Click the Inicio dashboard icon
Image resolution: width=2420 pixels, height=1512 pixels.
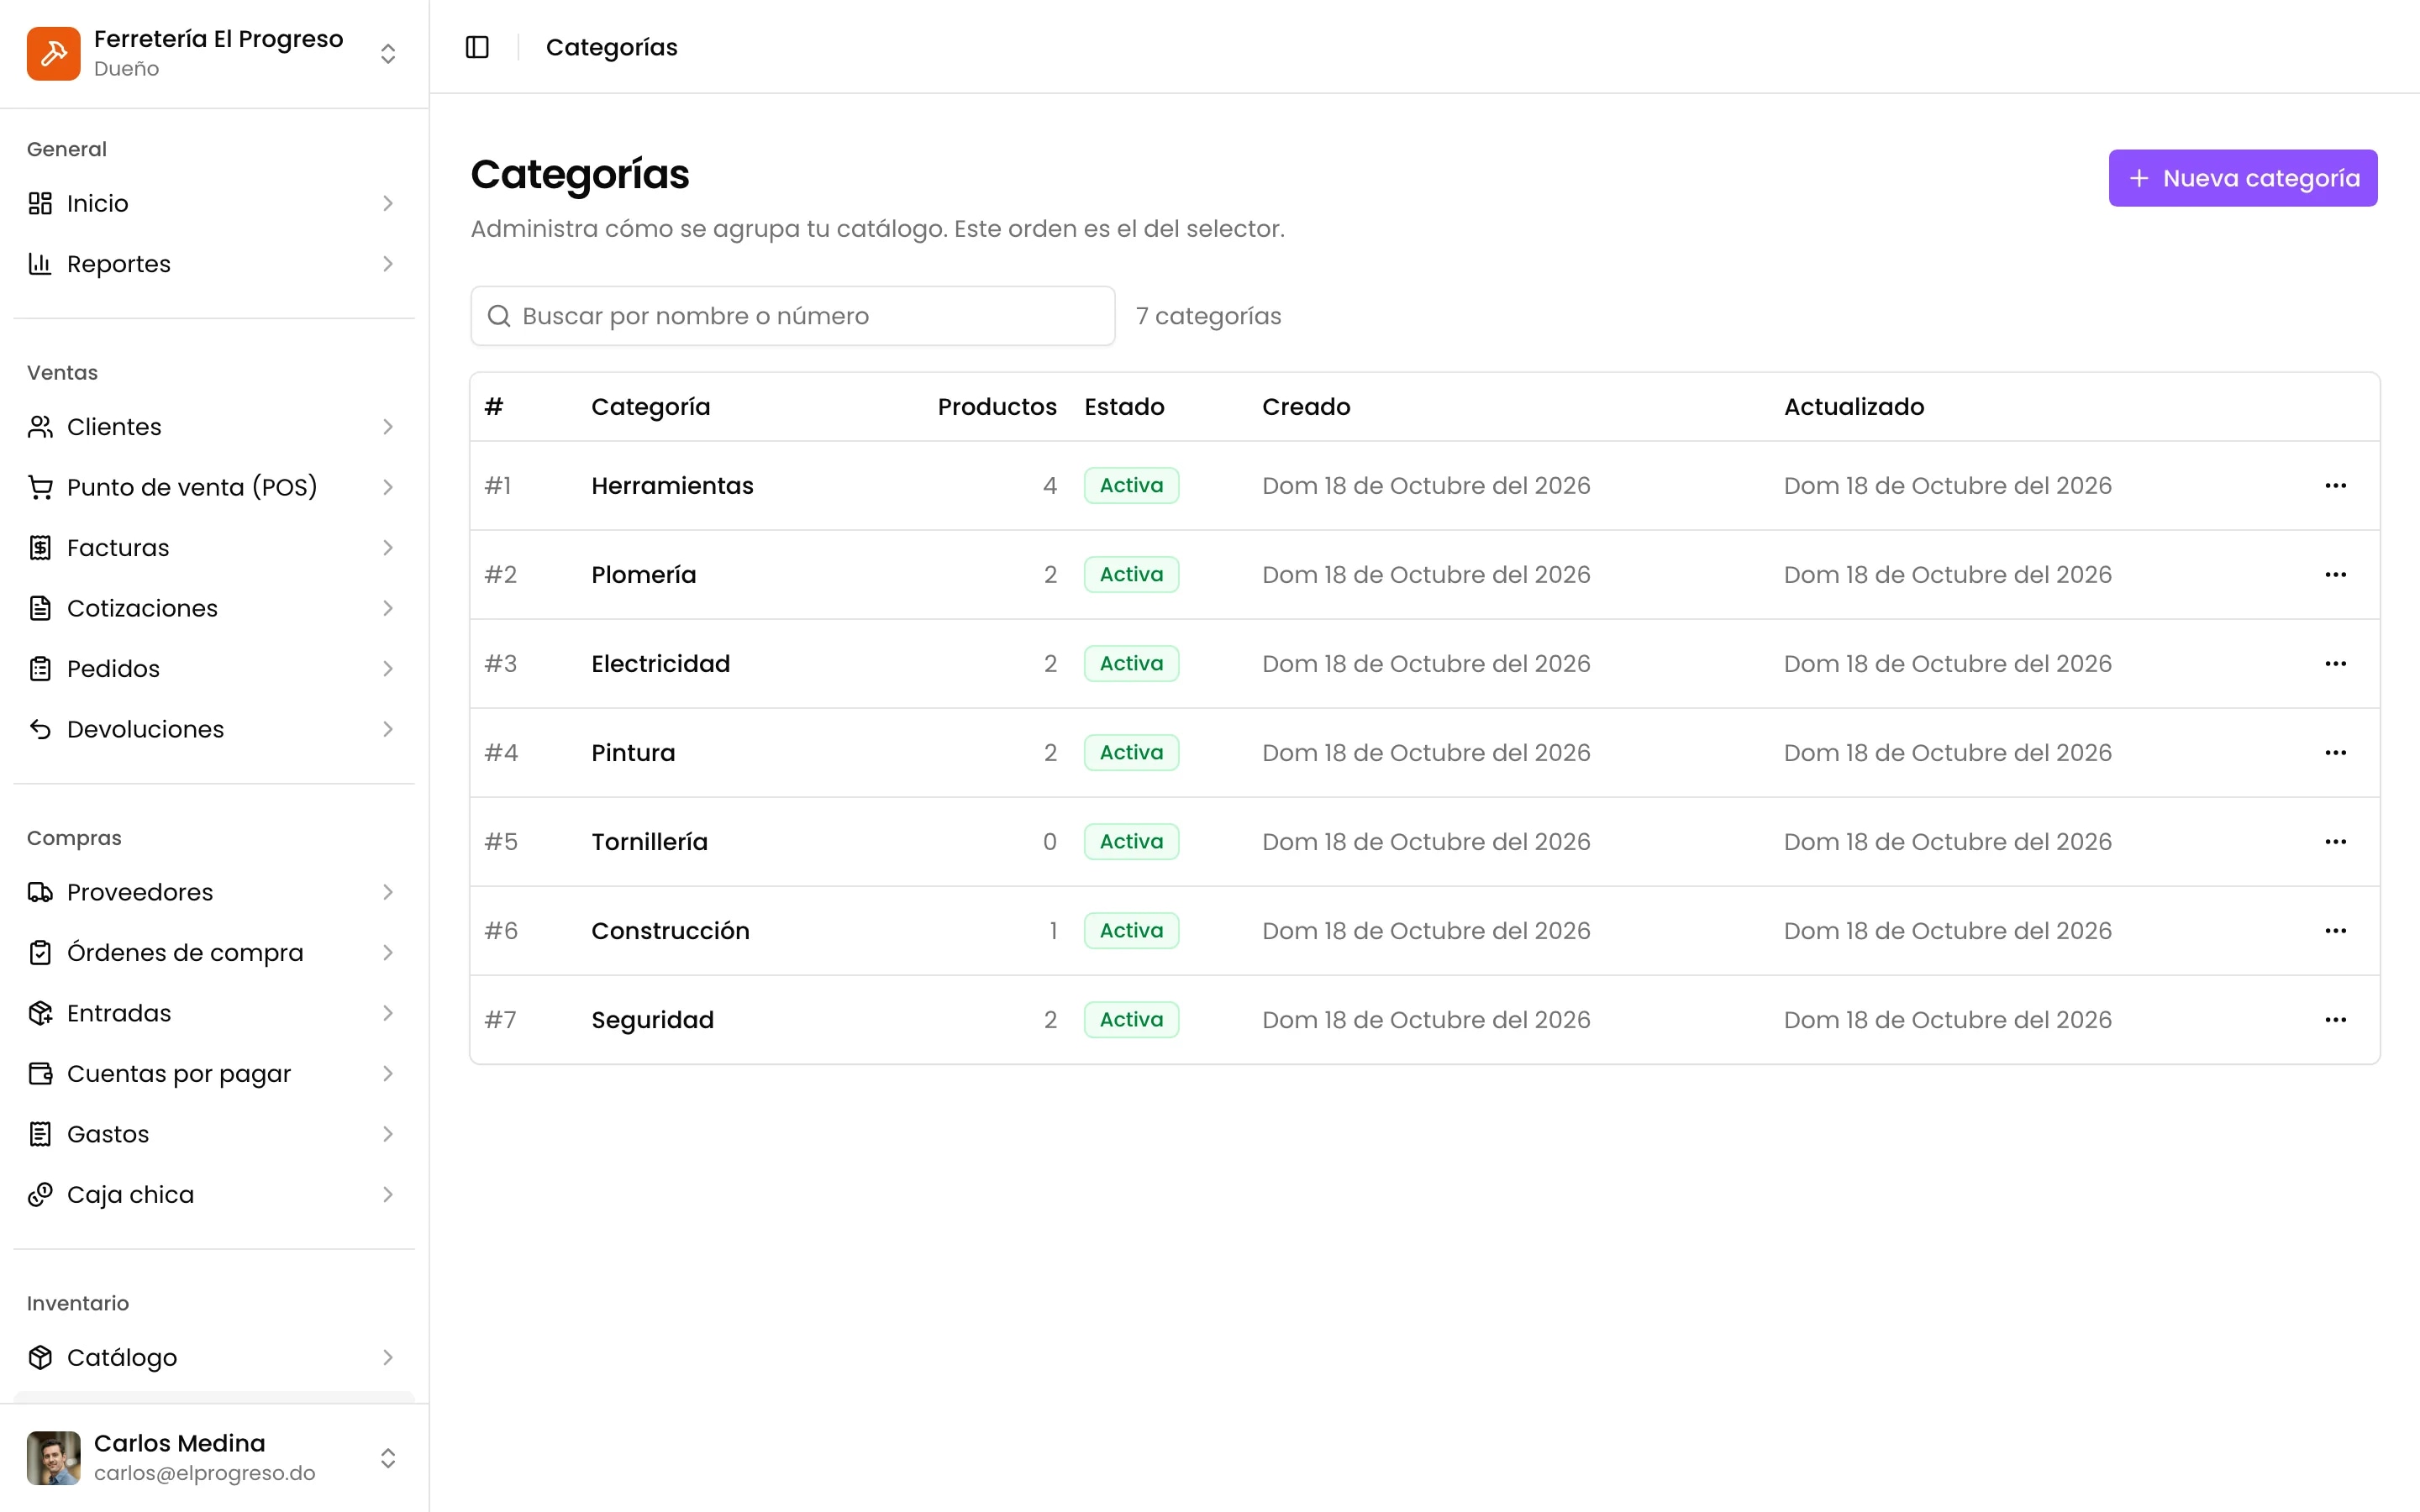click(40, 203)
